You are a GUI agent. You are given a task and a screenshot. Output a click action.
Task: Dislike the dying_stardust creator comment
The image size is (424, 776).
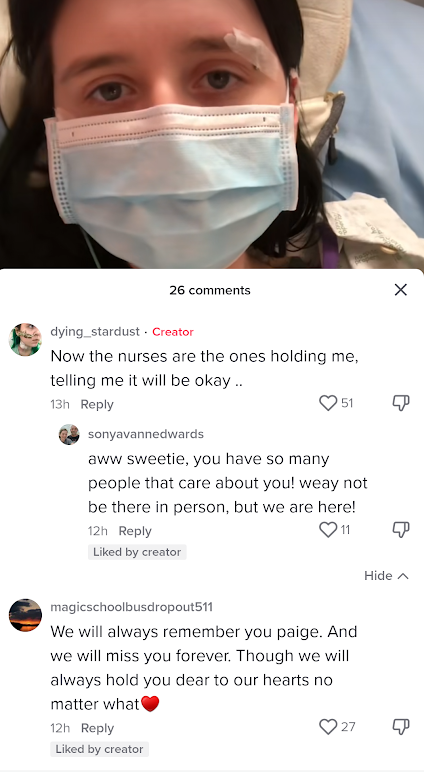pos(401,403)
